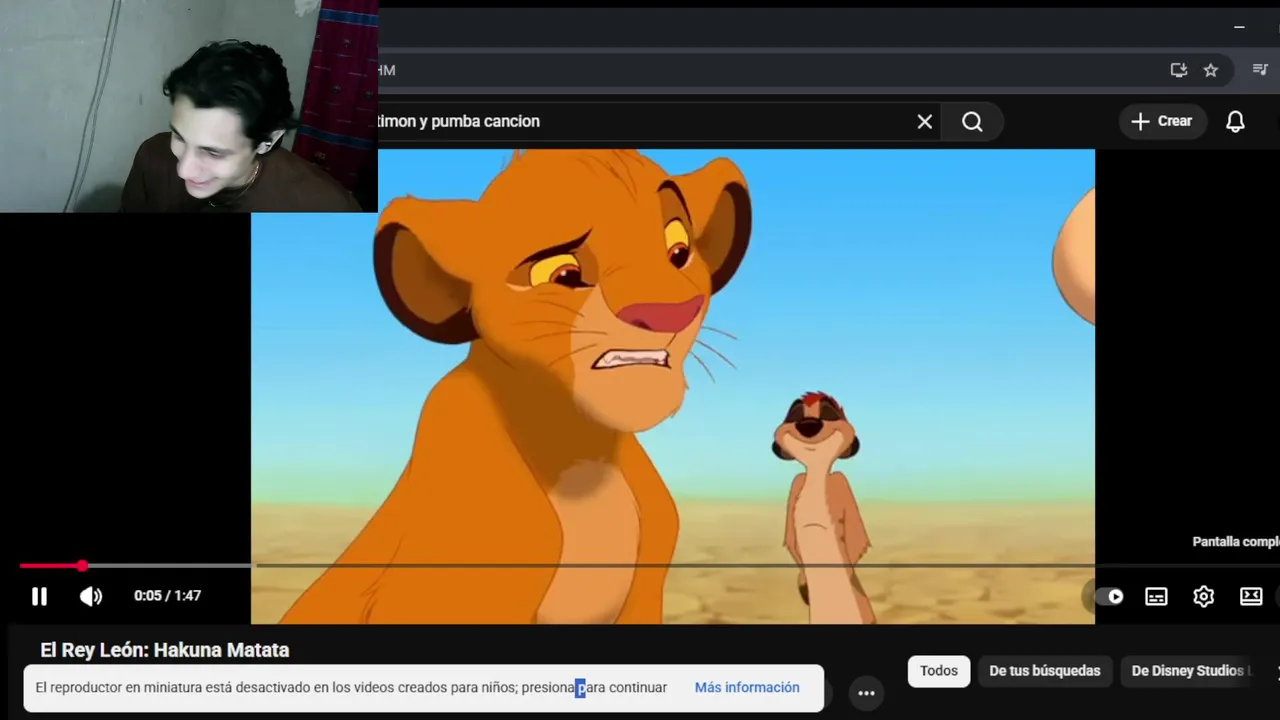
Task: Click the title El Rey León: Hakuna Matata
Action: pos(165,650)
